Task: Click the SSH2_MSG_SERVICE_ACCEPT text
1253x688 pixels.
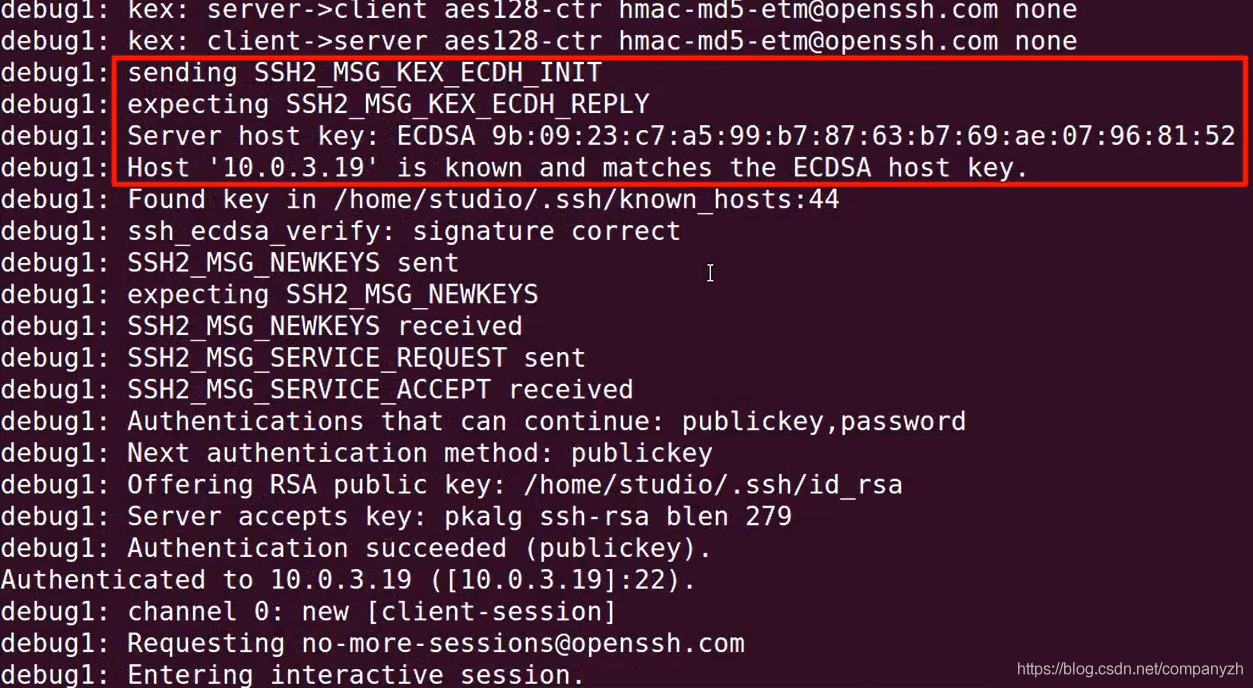Action: (309, 389)
